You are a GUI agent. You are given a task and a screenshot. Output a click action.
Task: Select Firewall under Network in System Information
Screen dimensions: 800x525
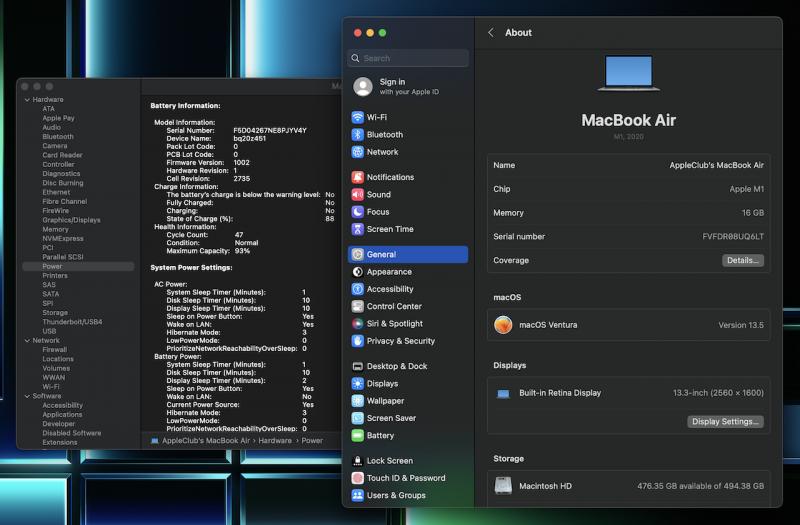tap(54, 349)
